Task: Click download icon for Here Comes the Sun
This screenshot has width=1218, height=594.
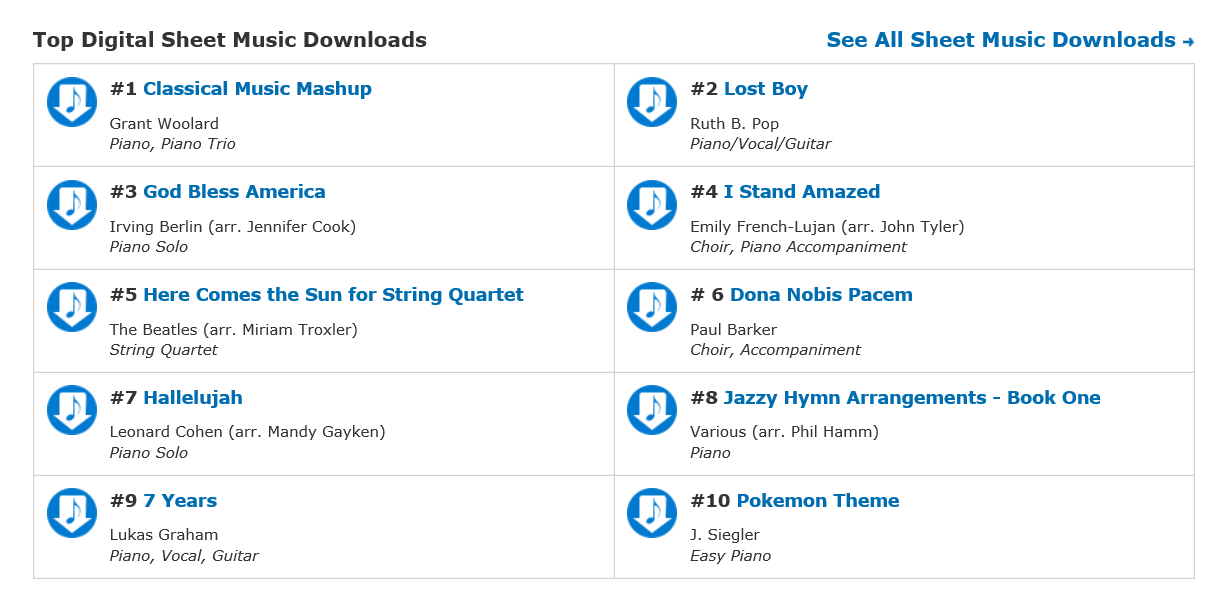Action: coord(71,307)
